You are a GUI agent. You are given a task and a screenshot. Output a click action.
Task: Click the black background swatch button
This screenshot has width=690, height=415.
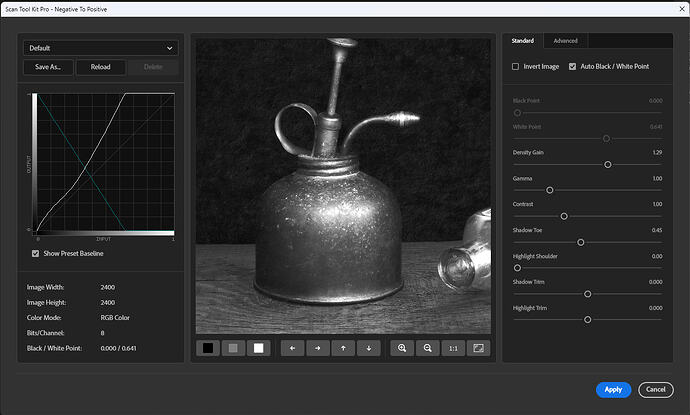point(208,348)
